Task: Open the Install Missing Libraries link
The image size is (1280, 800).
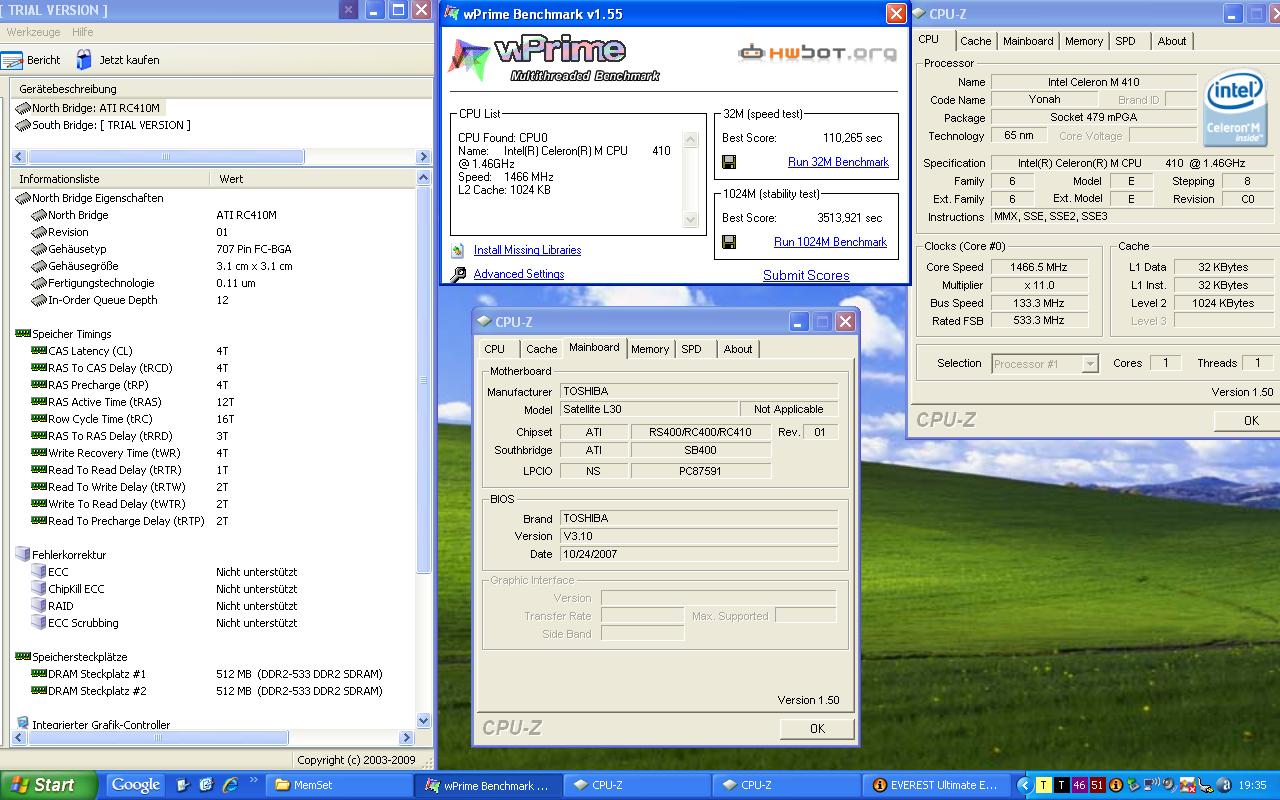Action: point(527,250)
